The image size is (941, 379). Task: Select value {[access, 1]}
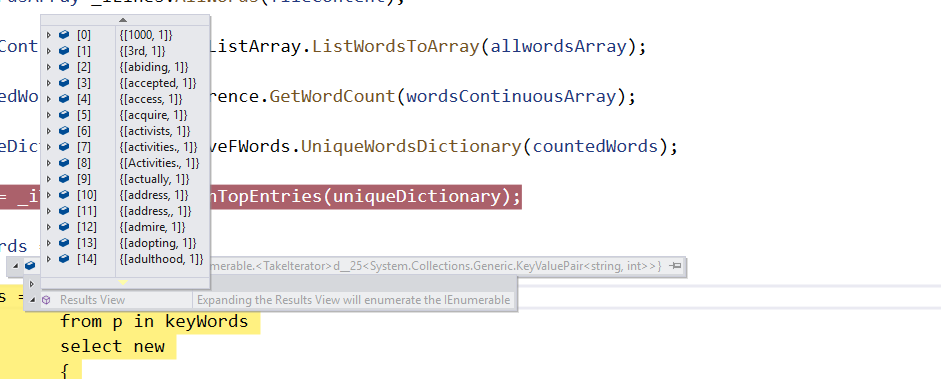point(151,99)
